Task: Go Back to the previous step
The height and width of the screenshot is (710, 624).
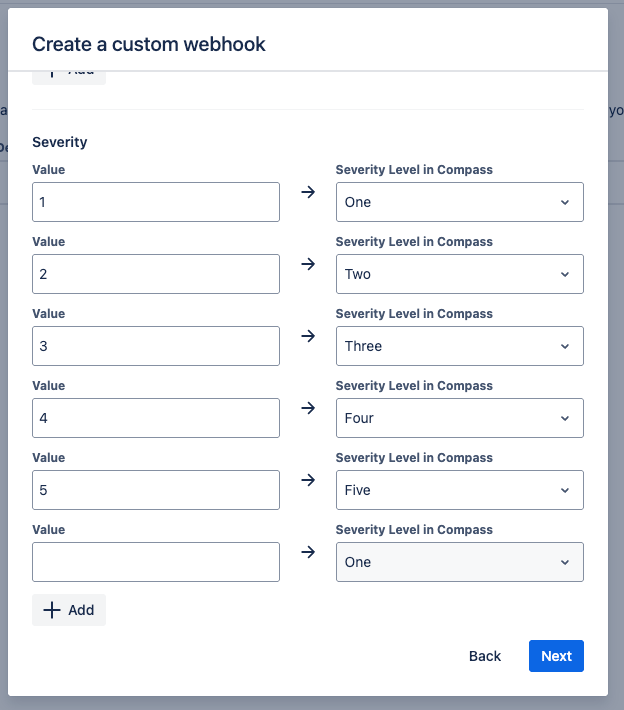Action: (485, 656)
